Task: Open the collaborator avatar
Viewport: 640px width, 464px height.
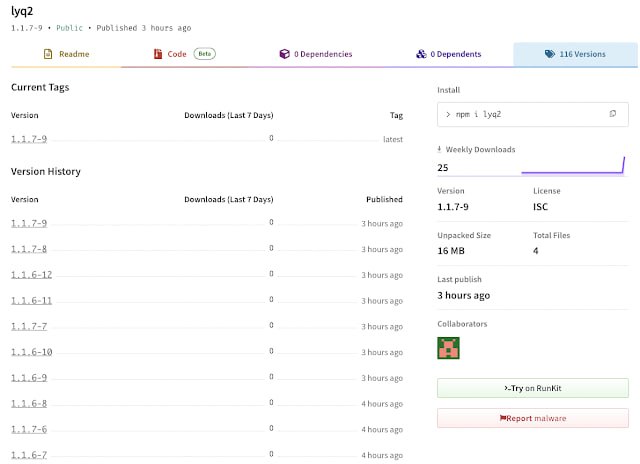Action: (448, 348)
